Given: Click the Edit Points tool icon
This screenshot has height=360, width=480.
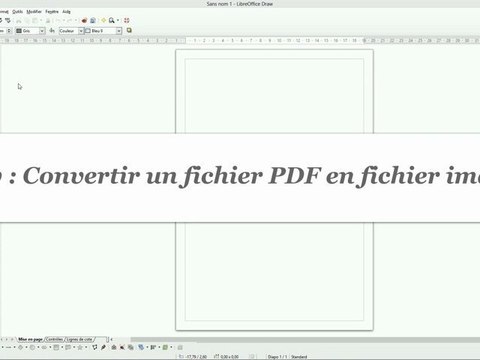Looking at the screenshot, I should pos(95,347).
